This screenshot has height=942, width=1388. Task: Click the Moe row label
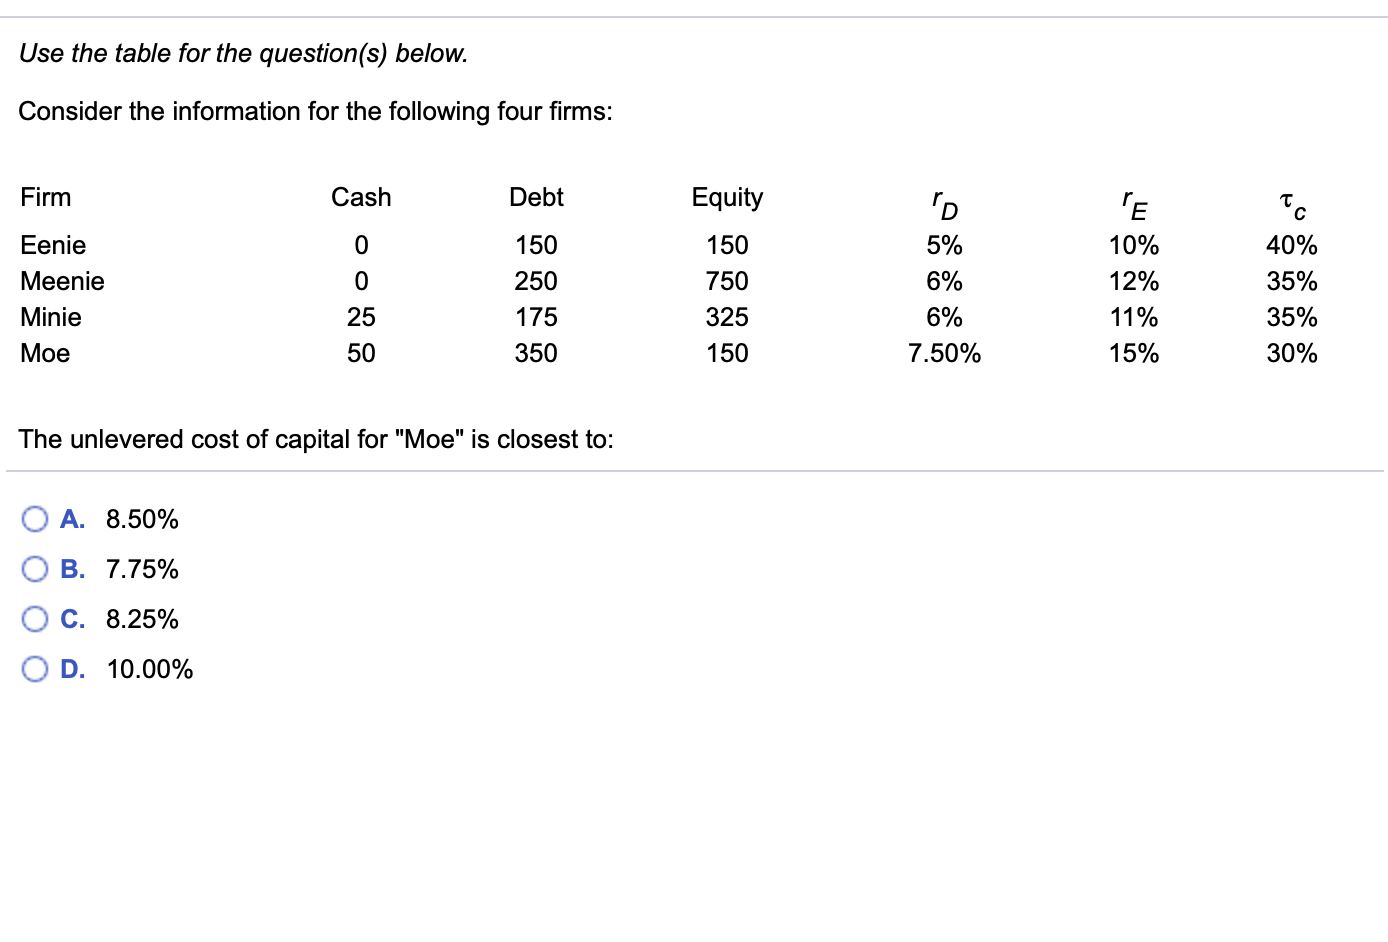(45, 353)
